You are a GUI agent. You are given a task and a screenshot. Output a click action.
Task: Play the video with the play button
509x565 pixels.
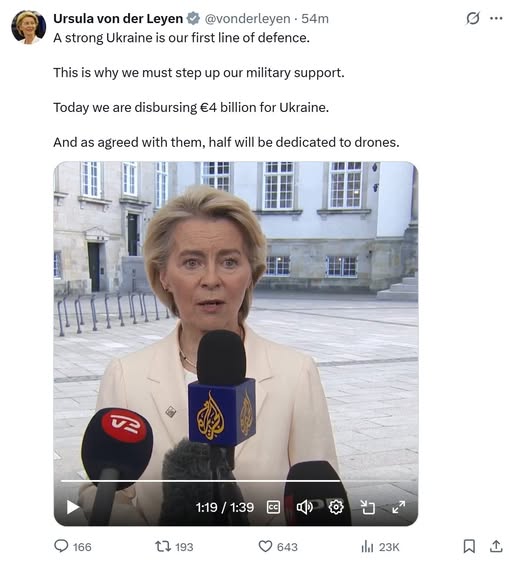pyautogui.click(x=73, y=507)
